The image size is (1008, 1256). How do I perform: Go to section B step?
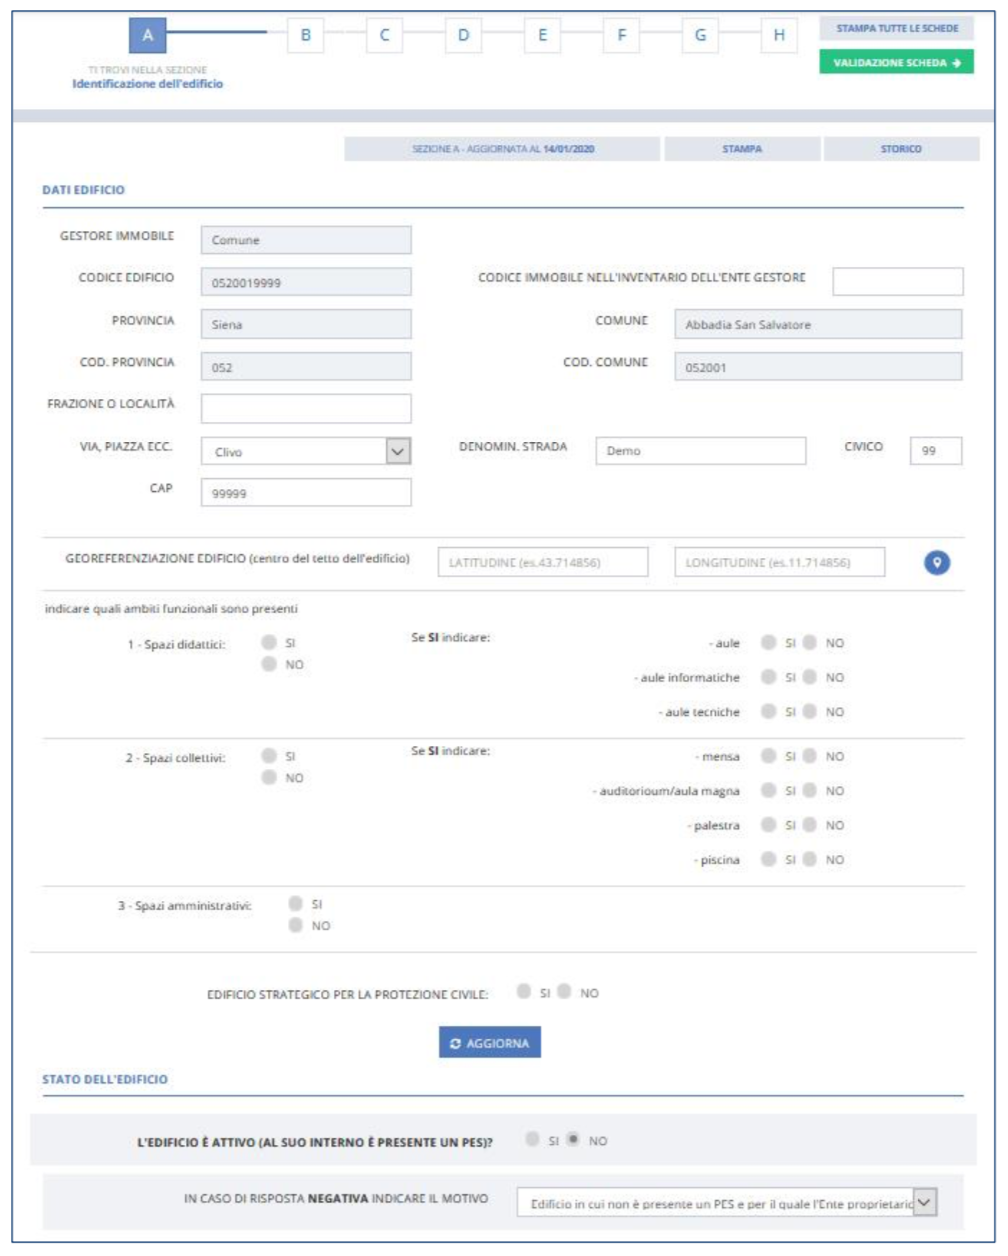(305, 35)
